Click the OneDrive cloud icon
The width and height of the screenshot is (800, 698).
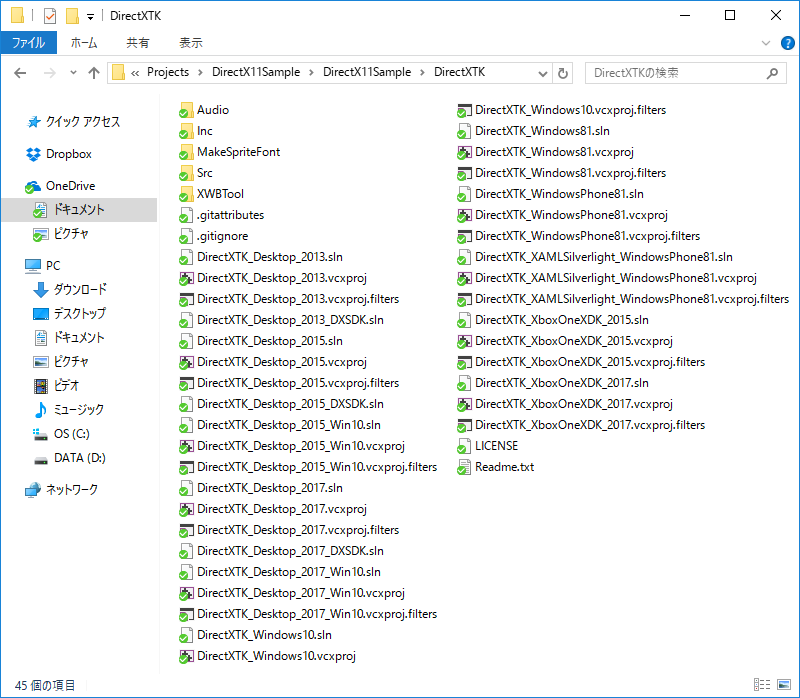33,186
